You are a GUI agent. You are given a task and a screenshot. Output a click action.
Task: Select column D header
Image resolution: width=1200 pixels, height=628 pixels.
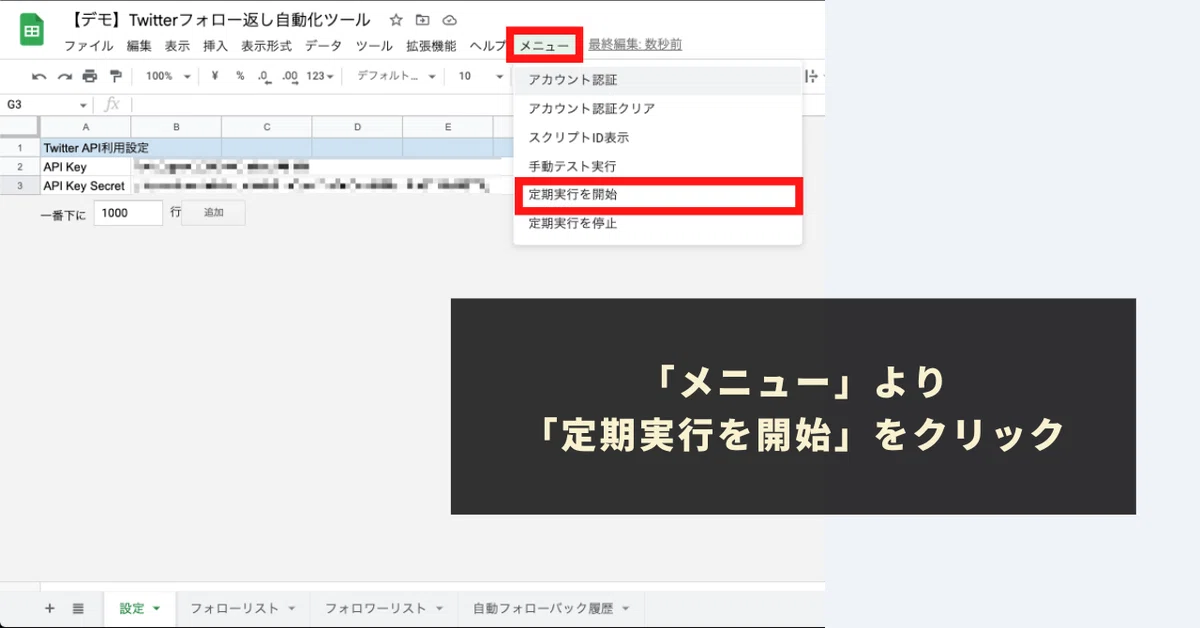pos(357,127)
